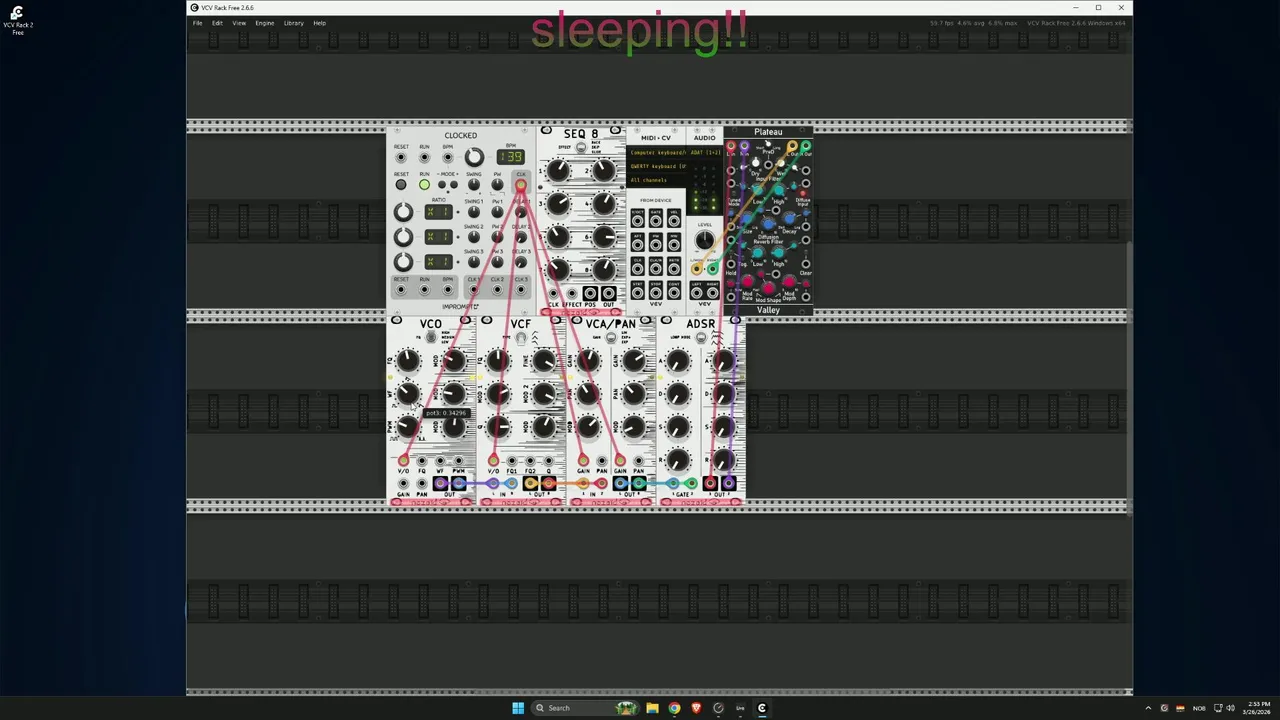Viewport: 1280px width, 720px height.
Task: Click Plateau L Out jack
Action: tap(793, 145)
